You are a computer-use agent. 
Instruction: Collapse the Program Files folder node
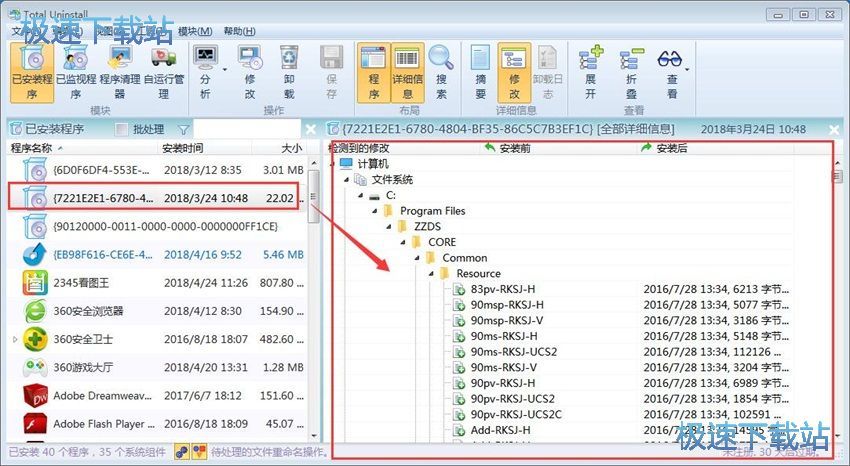pos(375,211)
